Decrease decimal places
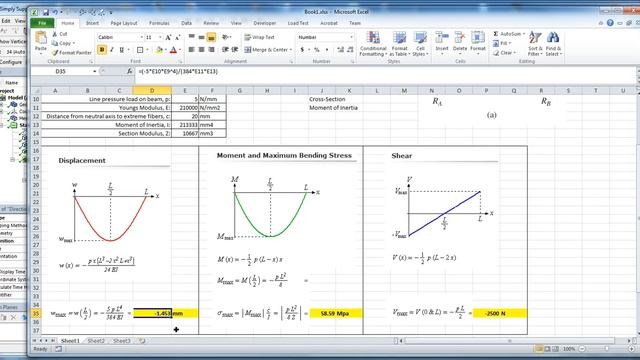 pyautogui.click(x=350, y=50)
